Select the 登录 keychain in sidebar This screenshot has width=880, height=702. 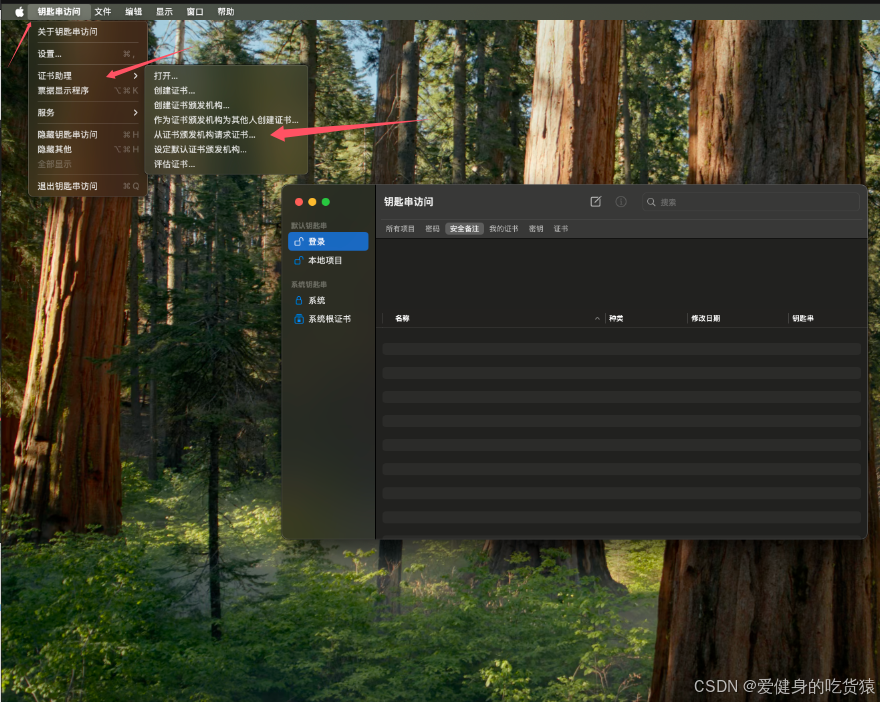click(328, 242)
